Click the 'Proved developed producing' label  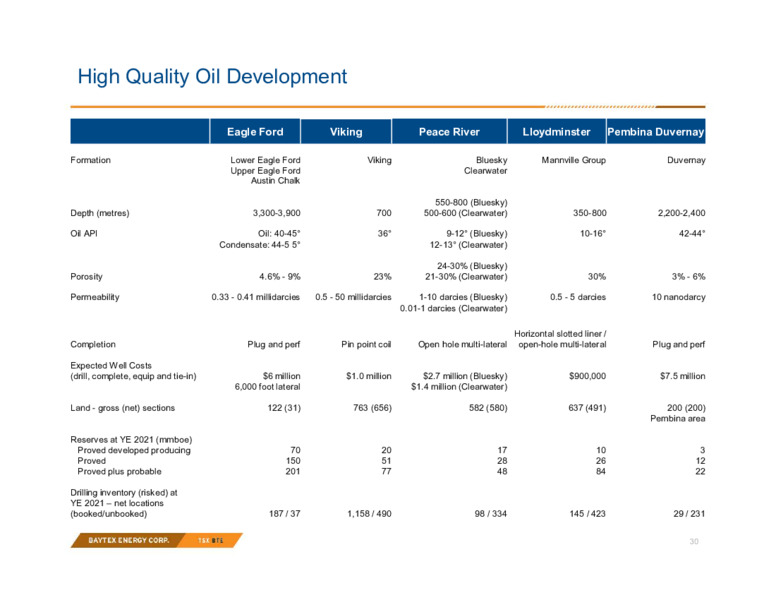click(134, 450)
